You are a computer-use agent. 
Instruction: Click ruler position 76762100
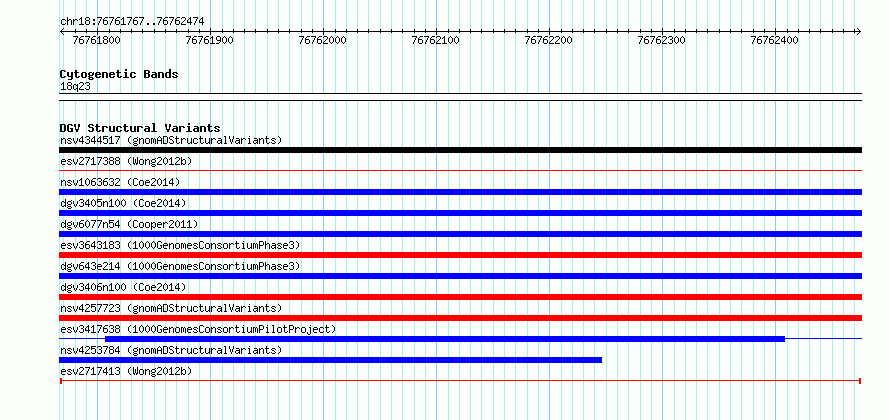[436, 40]
